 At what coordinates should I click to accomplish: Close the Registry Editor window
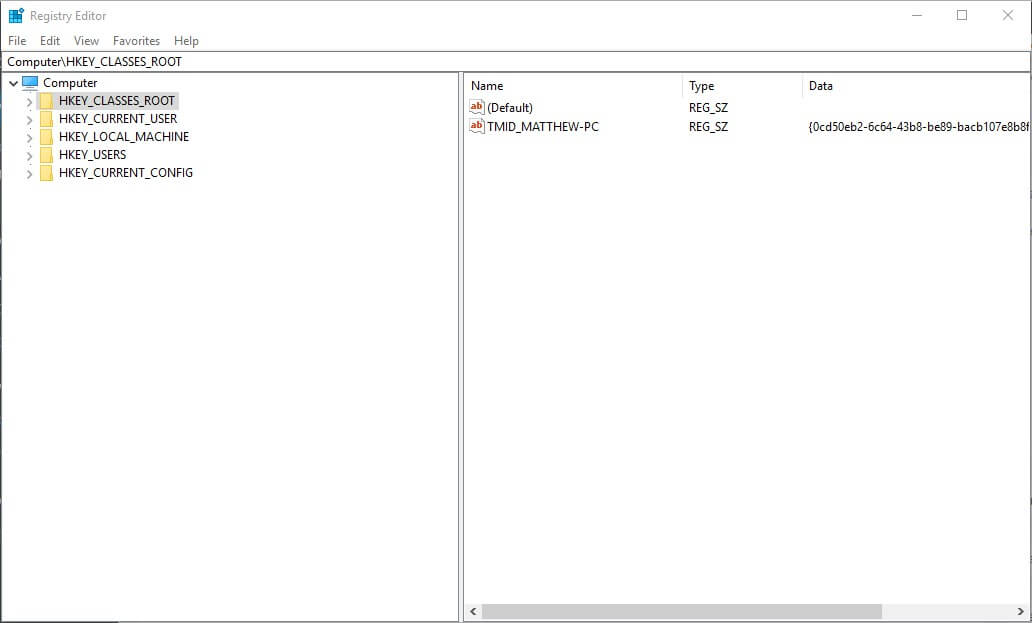[x=1007, y=15]
